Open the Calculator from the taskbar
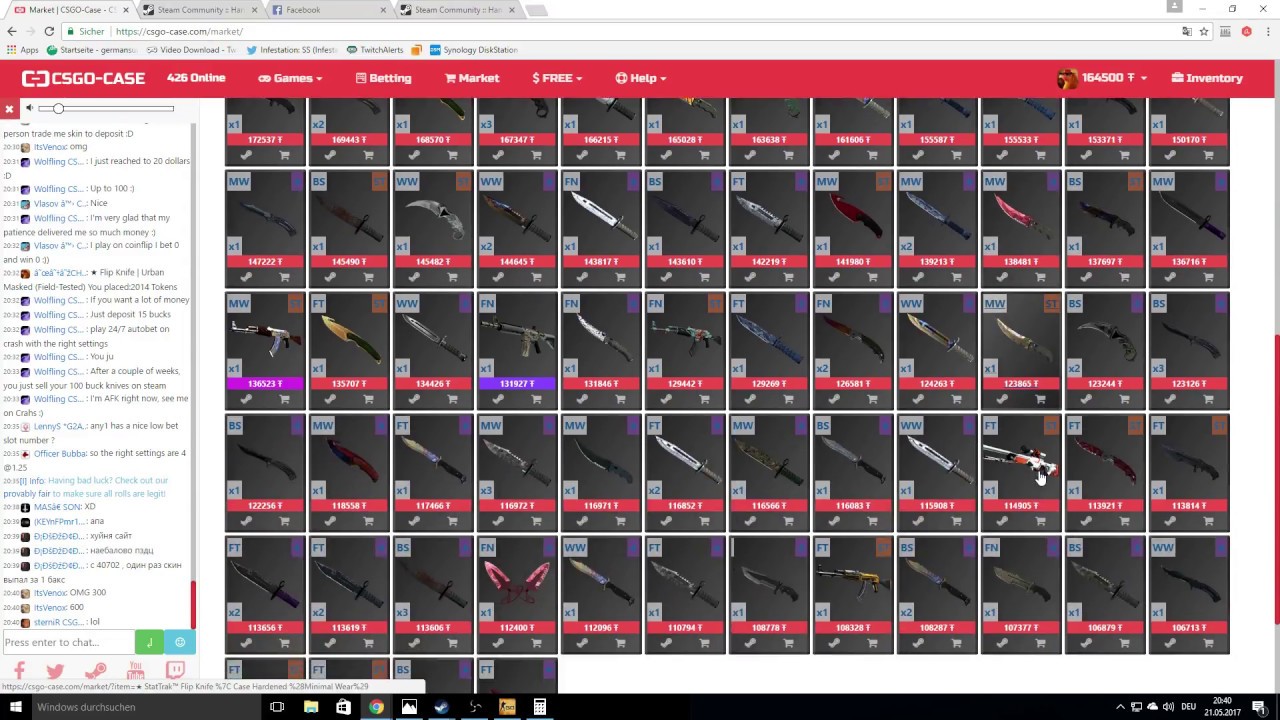Viewport: 1280px width, 720px height. pos(539,707)
